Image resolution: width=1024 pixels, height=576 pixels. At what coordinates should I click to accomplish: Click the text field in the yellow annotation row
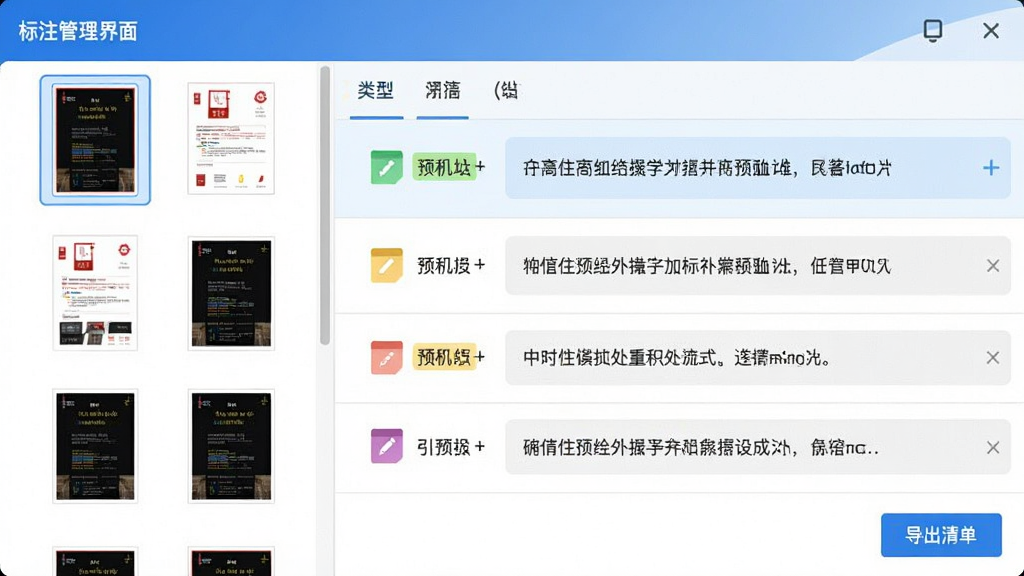(758, 266)
